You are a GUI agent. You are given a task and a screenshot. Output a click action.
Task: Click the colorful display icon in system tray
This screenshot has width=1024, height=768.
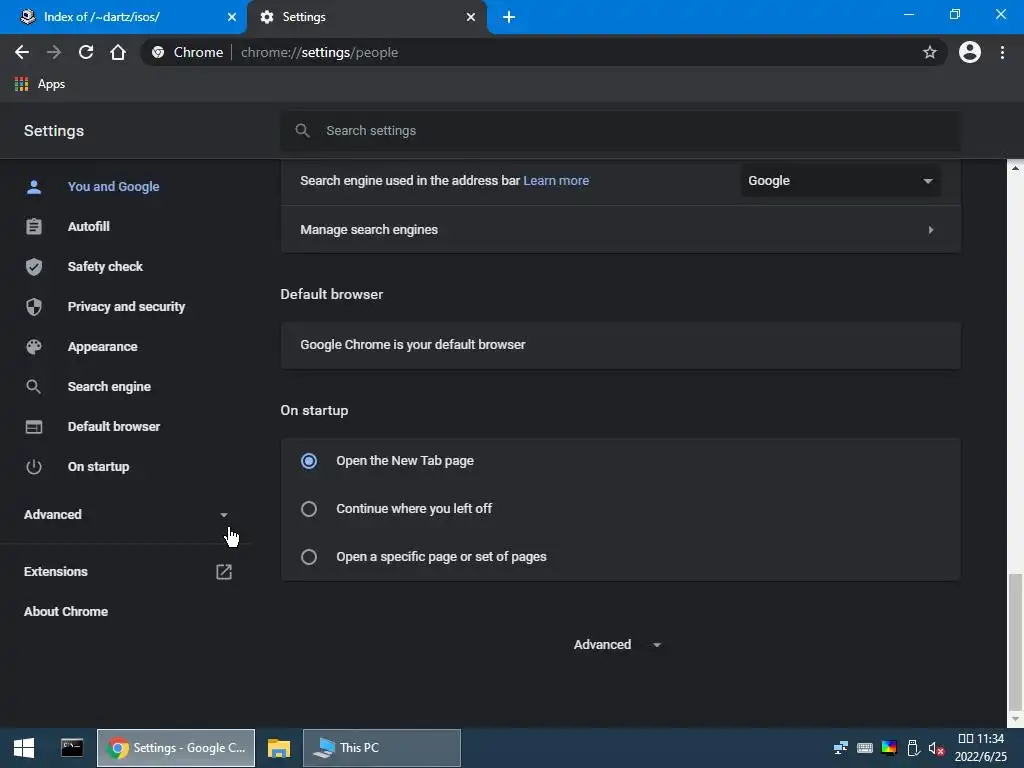tap(888, 748)
